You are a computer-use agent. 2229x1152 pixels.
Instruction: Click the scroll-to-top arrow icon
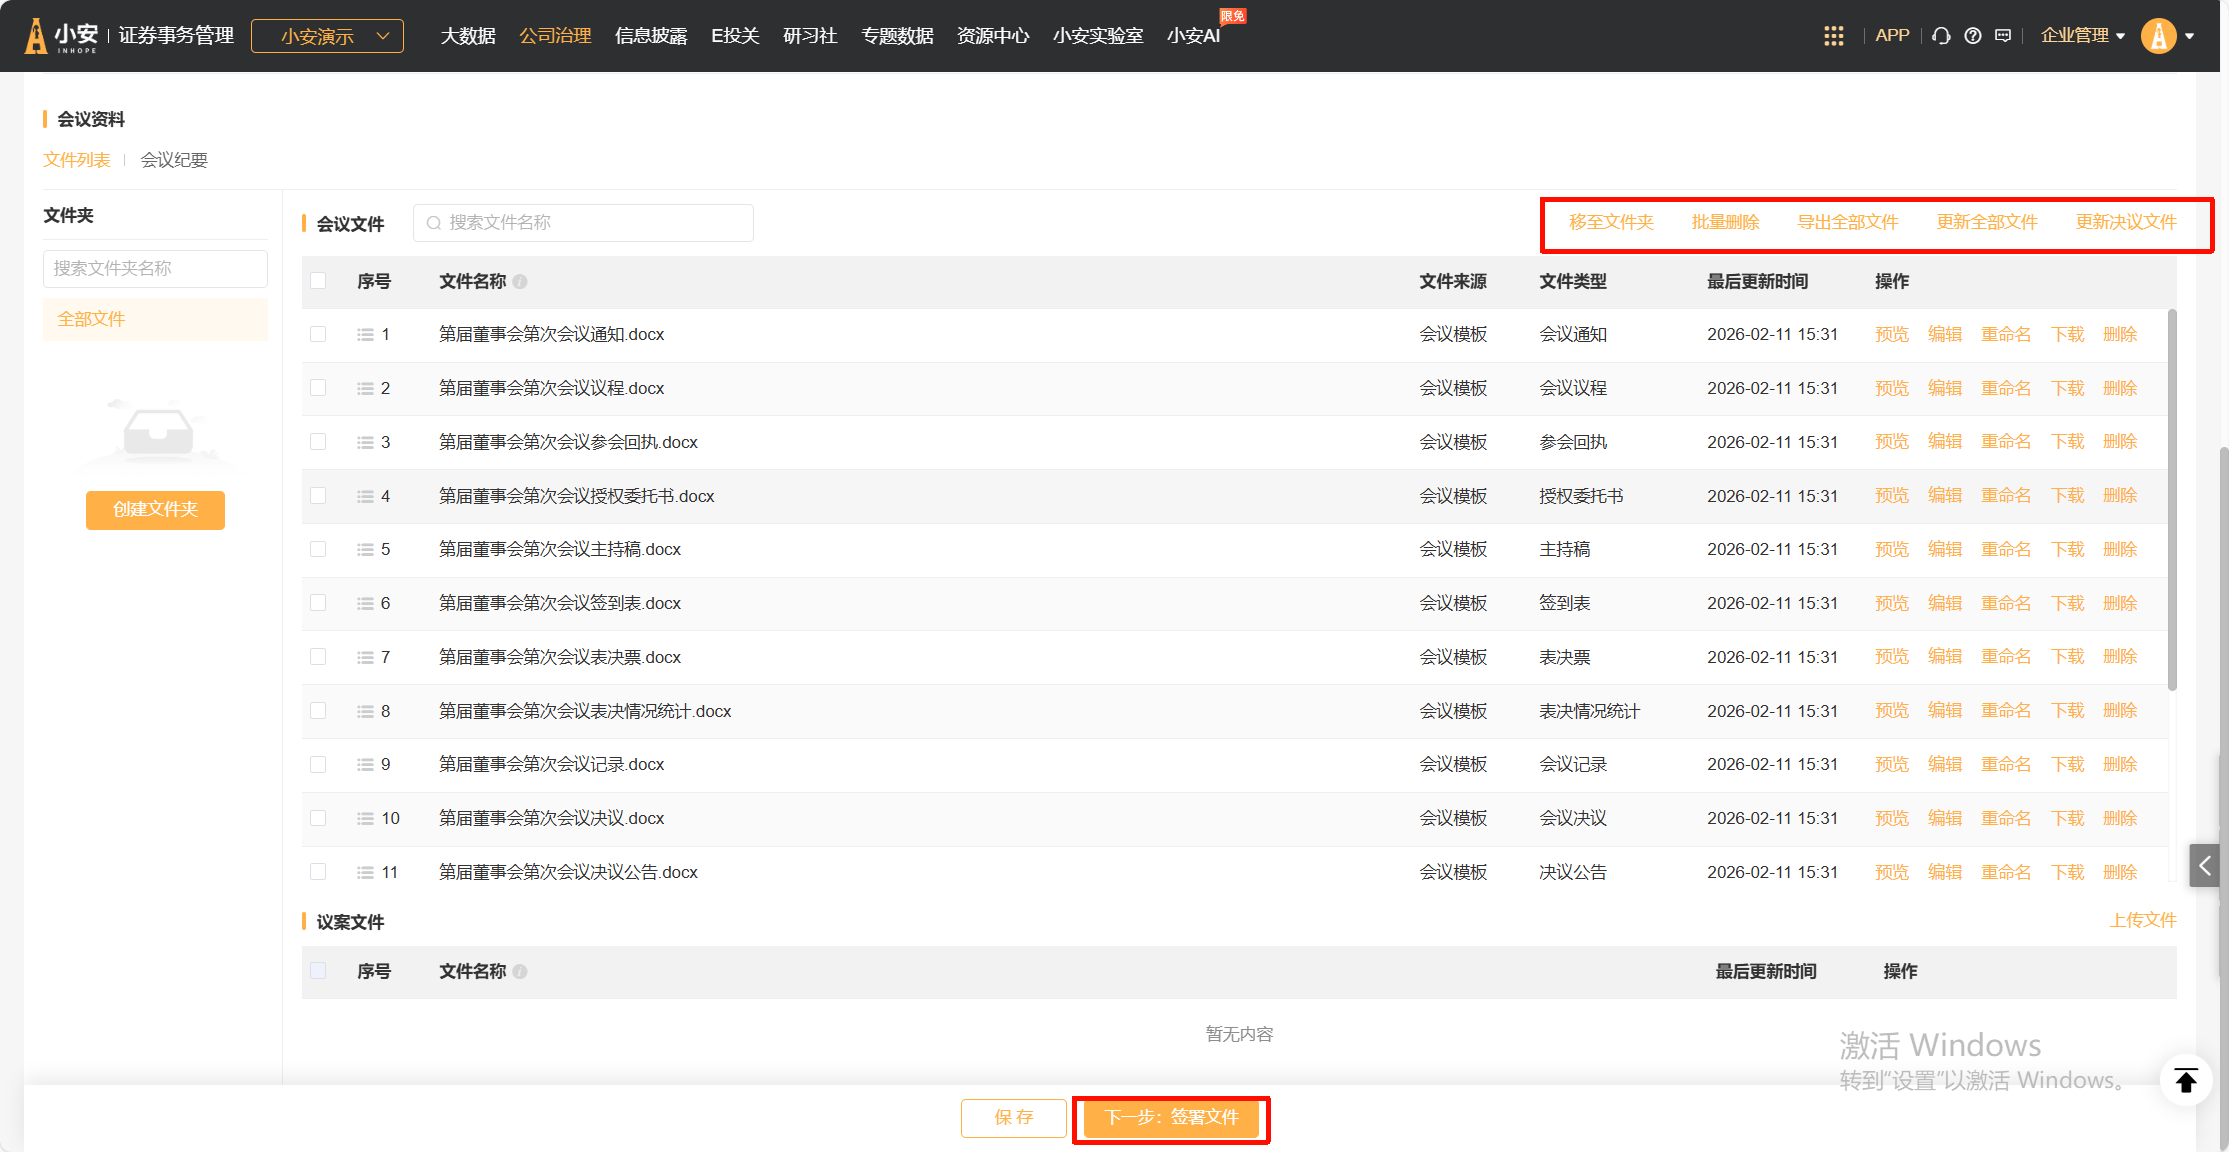(2186, 1081)
